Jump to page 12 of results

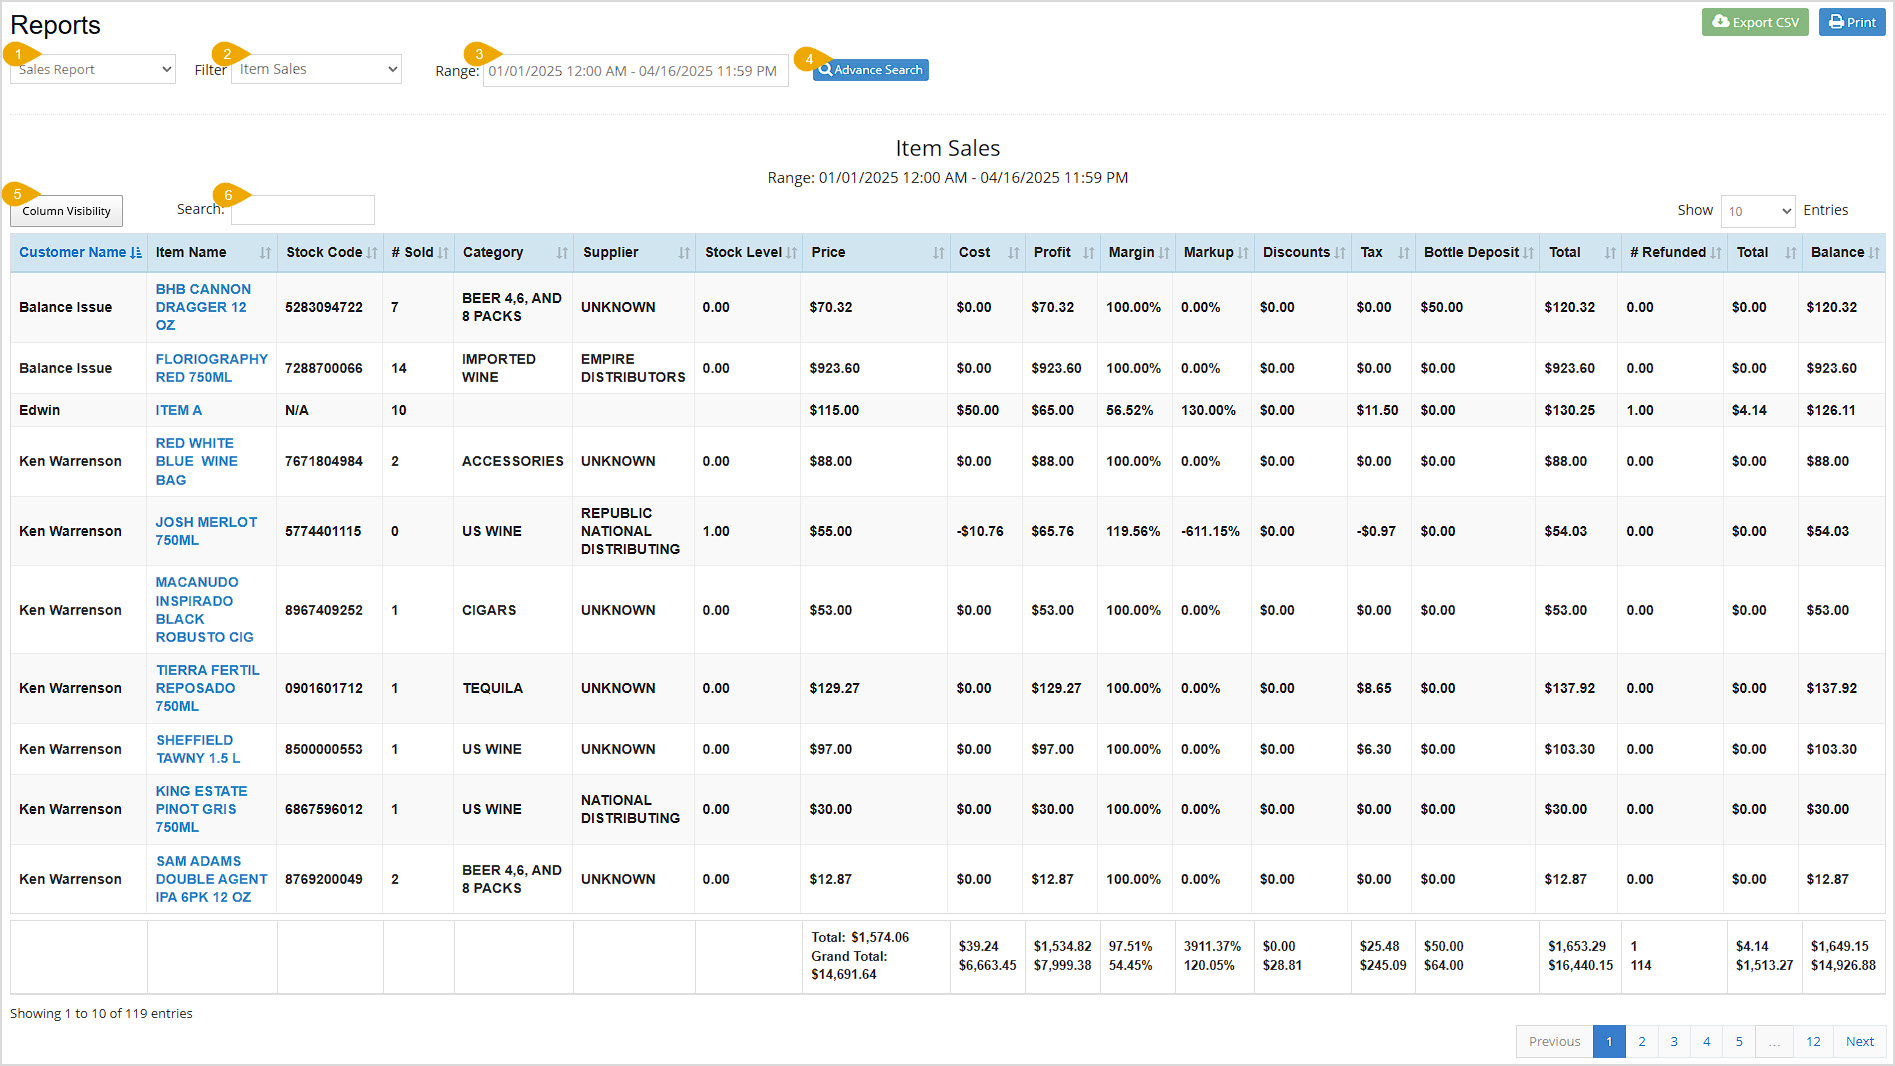(x=1813, y=1041)
